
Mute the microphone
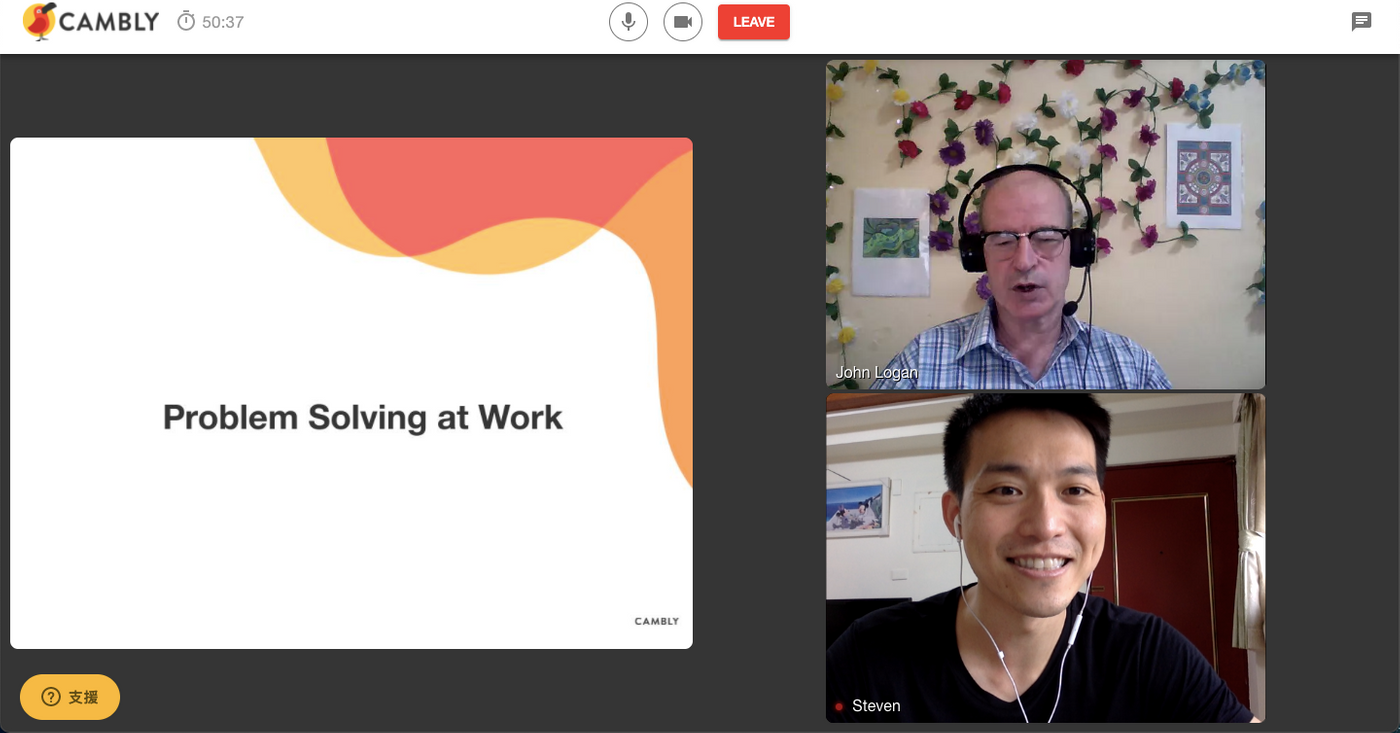pos(628,22)
